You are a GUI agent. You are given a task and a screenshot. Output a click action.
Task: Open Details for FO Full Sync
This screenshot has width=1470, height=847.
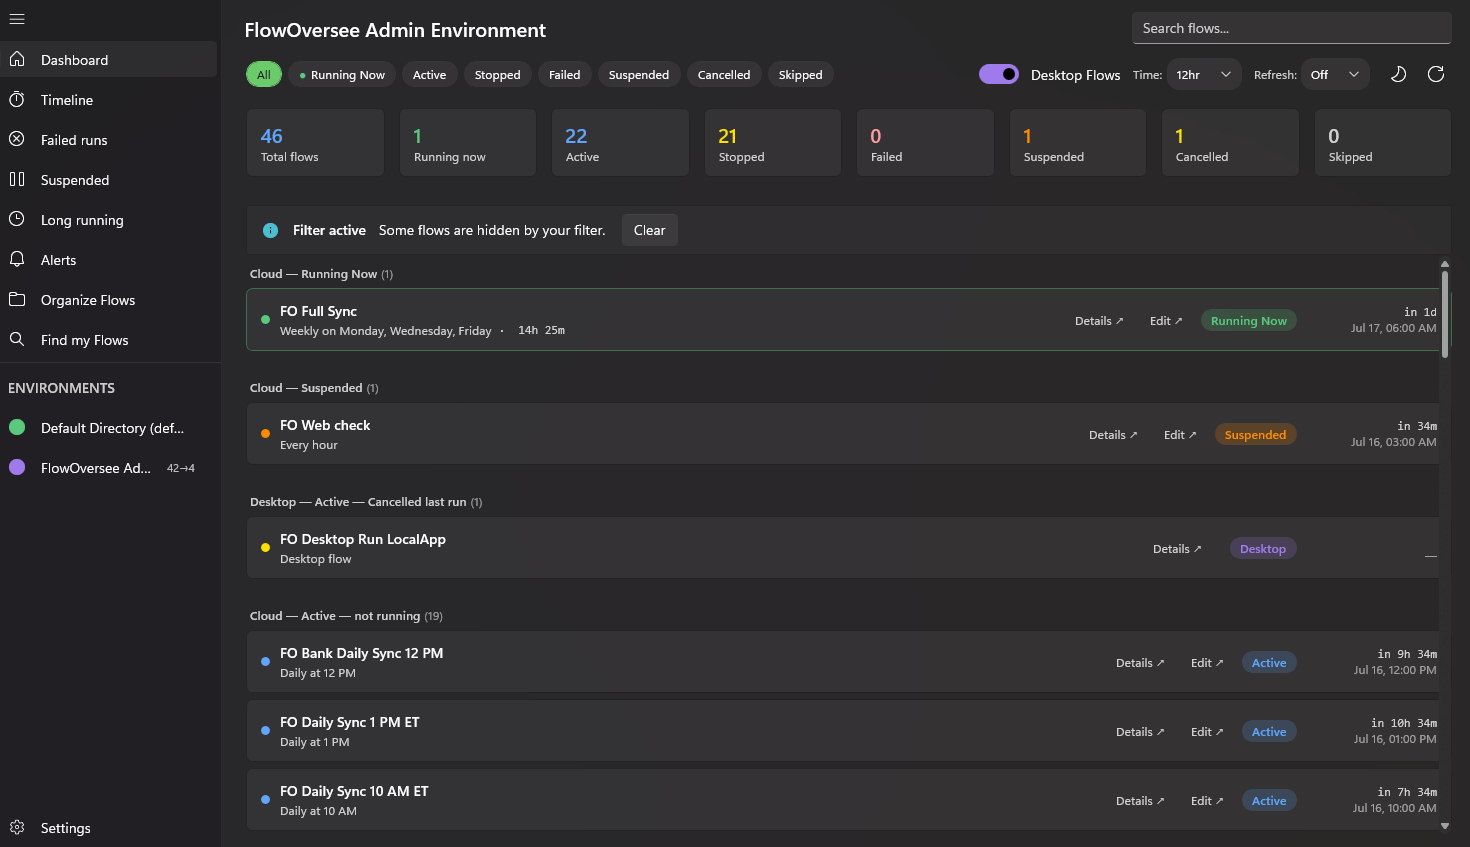[x=1099, y=321]
